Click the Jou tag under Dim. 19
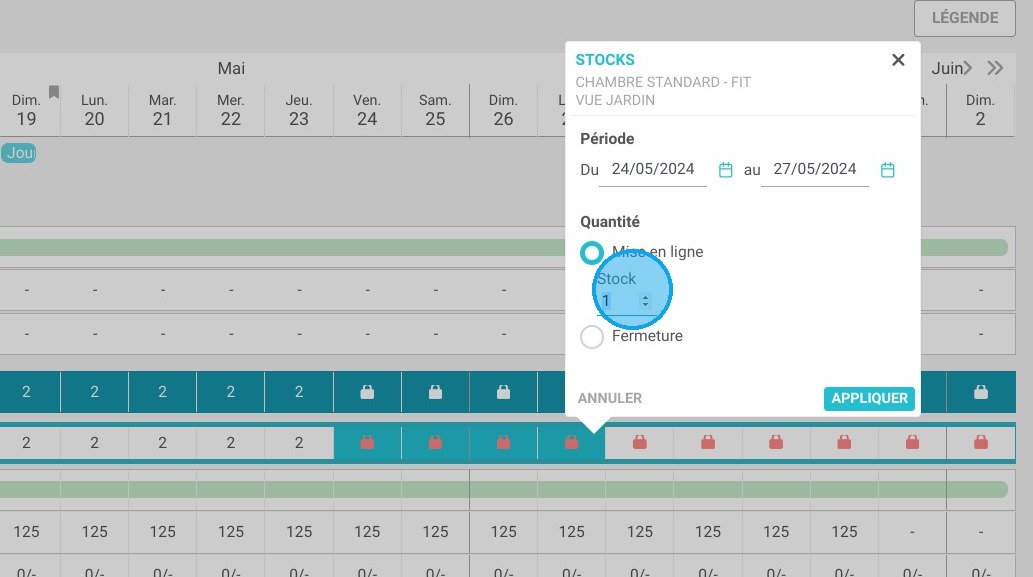 pyautogui.click(x=18, y=153)
